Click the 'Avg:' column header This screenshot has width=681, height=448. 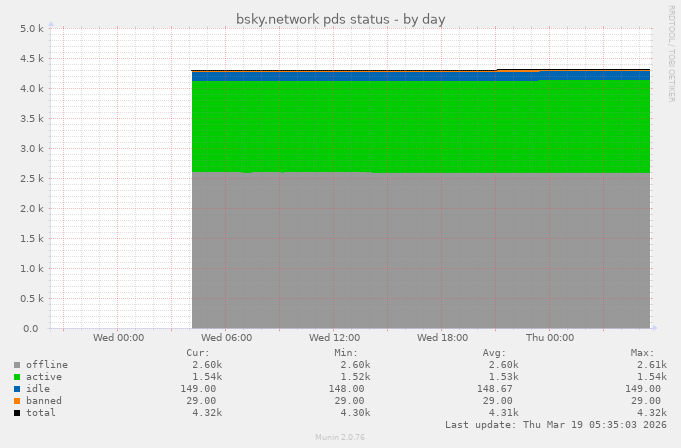click(x=494, y=353)
